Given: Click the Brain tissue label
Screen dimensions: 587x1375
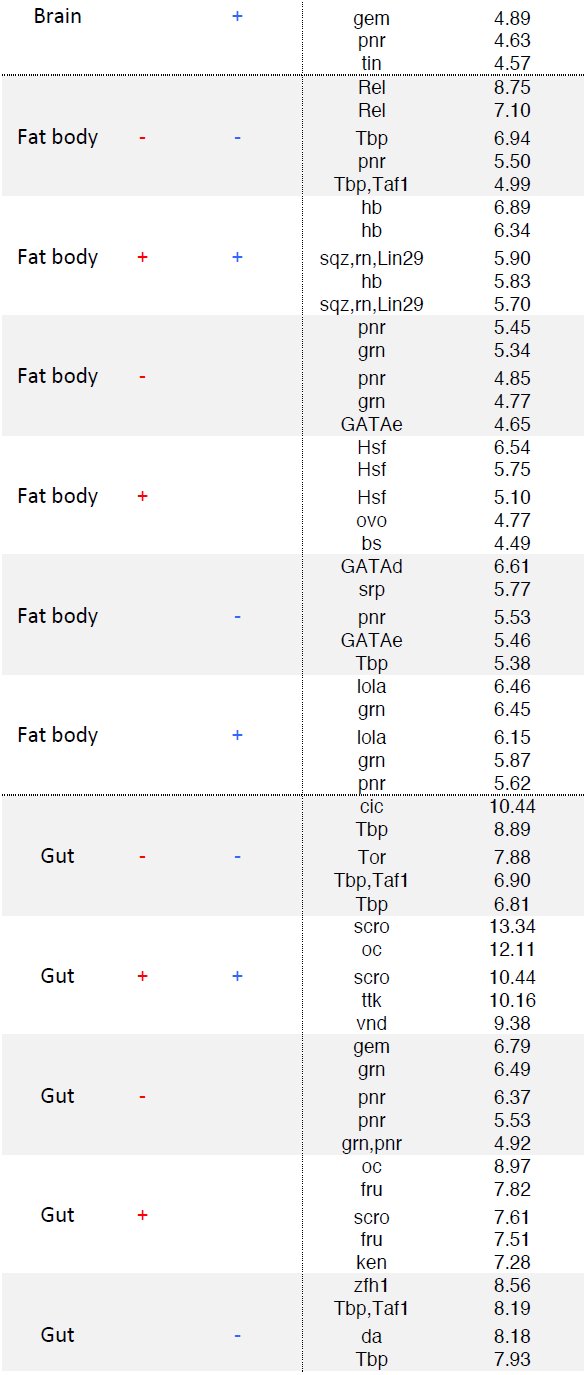Looking at the screenshot, I should [x=57, y=17].
